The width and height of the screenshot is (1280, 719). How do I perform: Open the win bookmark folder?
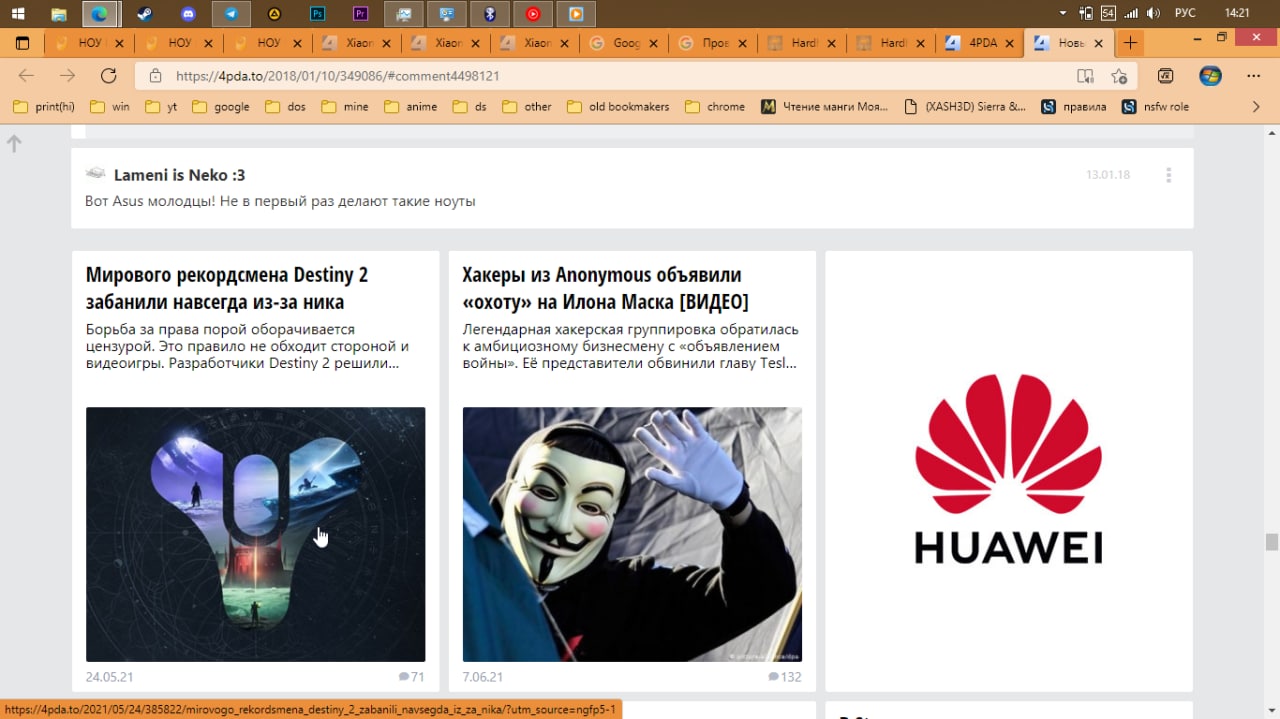[x=110, y=106]
